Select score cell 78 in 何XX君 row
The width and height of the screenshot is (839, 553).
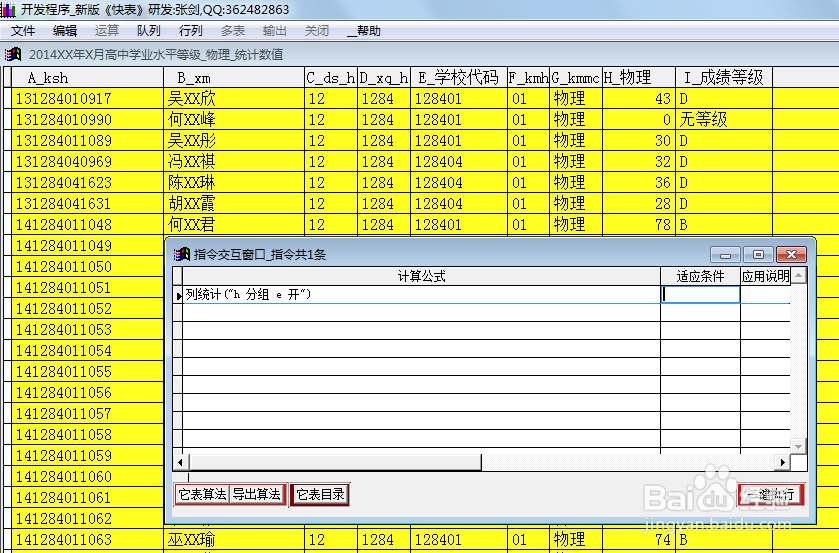click(639, 224)
